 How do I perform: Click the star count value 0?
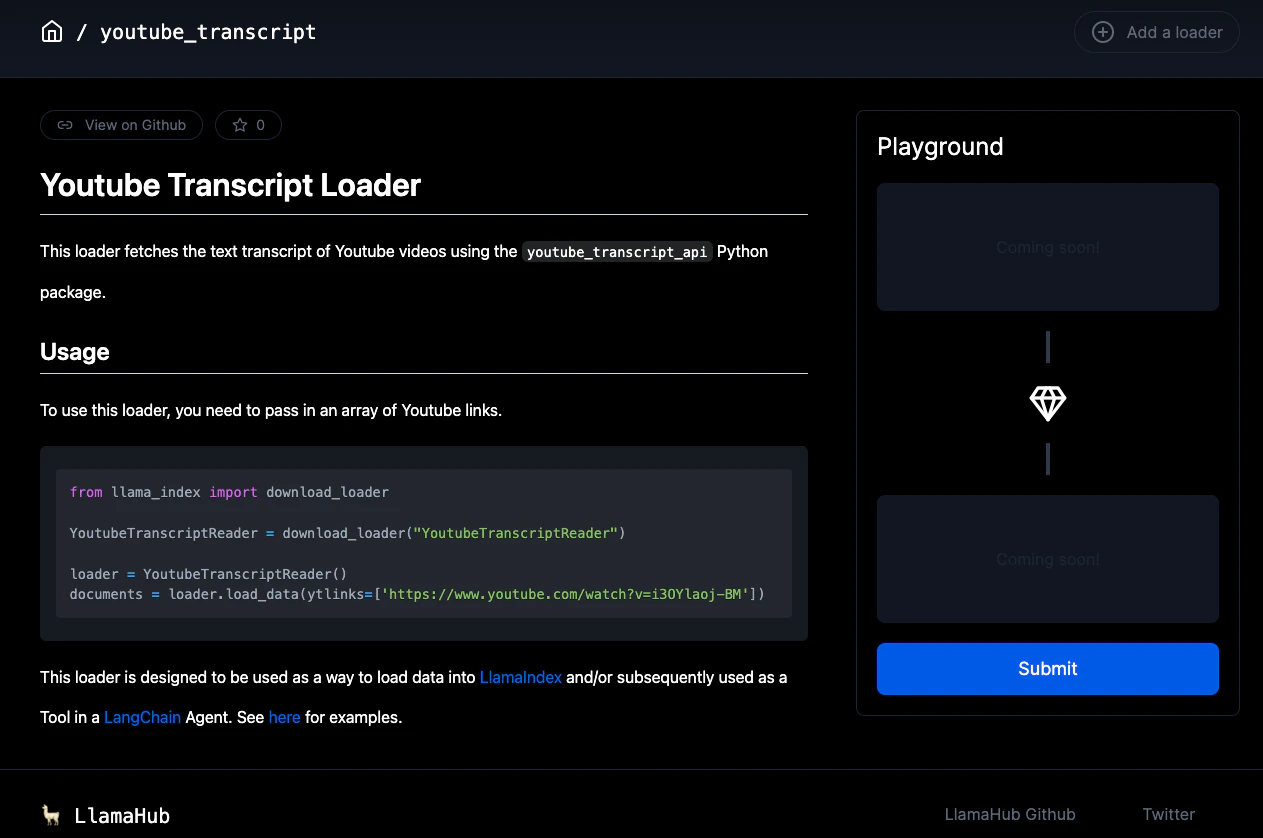[x=261, y=125]
